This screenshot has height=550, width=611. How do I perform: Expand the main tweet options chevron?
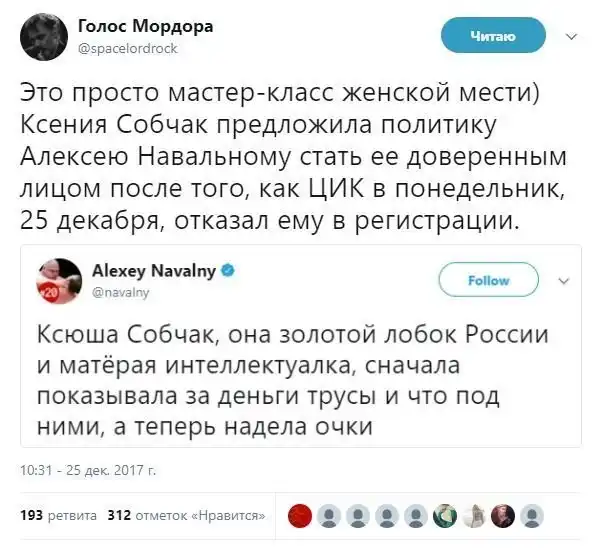pos(571,37)
